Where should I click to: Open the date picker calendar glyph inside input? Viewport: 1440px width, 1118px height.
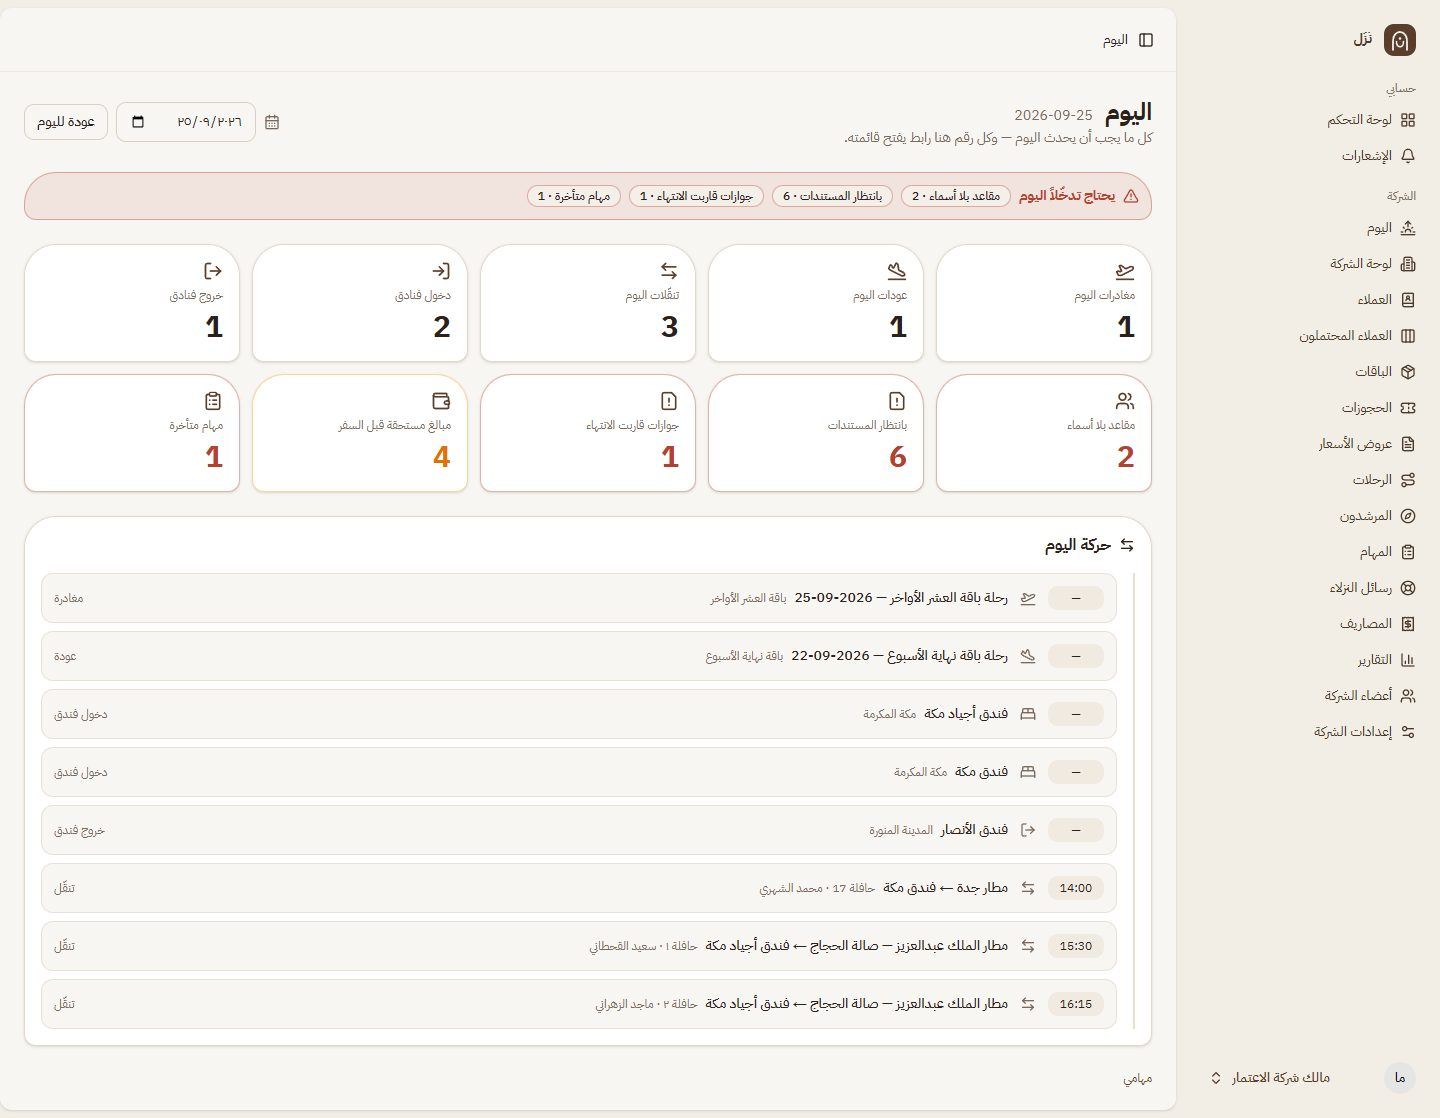tap(138, 122)
